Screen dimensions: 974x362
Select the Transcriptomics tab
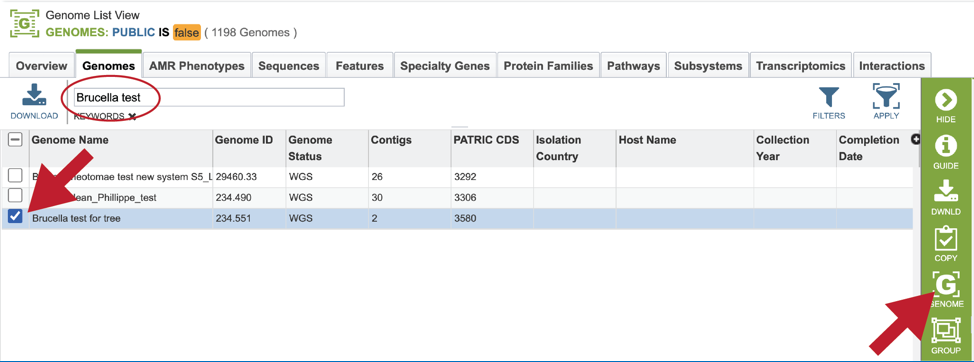click(x=801, y=66)
